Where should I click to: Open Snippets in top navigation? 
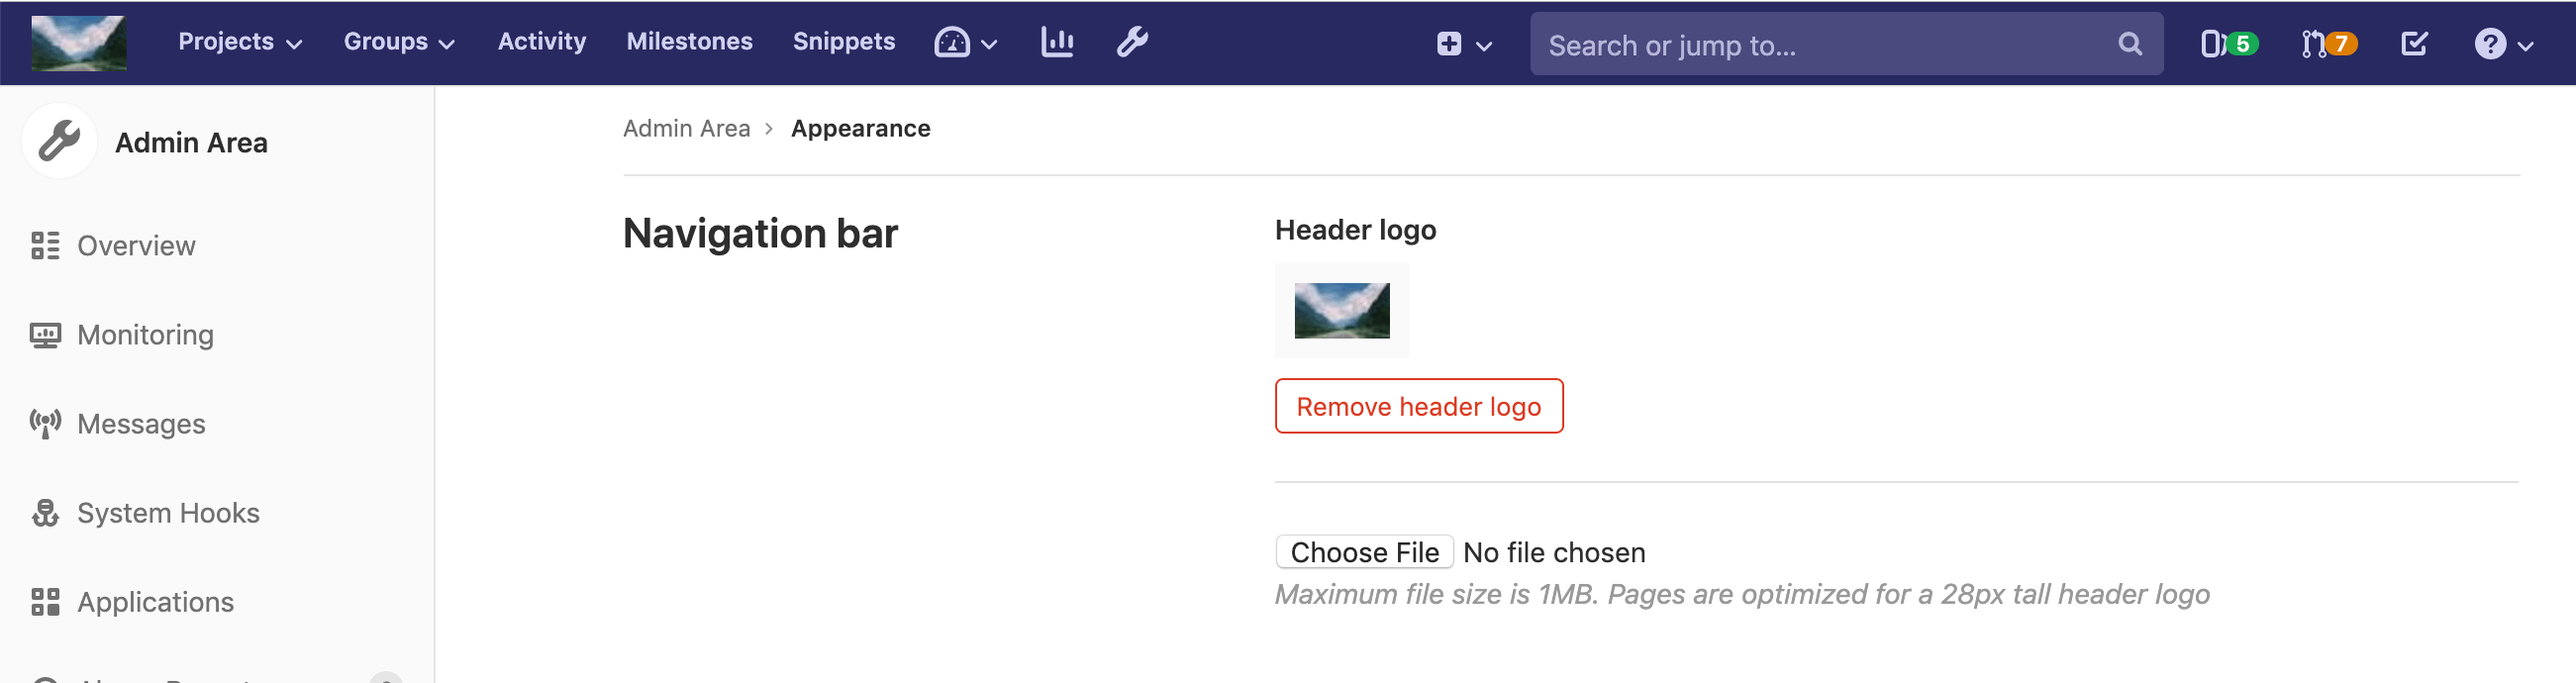click(x=843, y=42)
